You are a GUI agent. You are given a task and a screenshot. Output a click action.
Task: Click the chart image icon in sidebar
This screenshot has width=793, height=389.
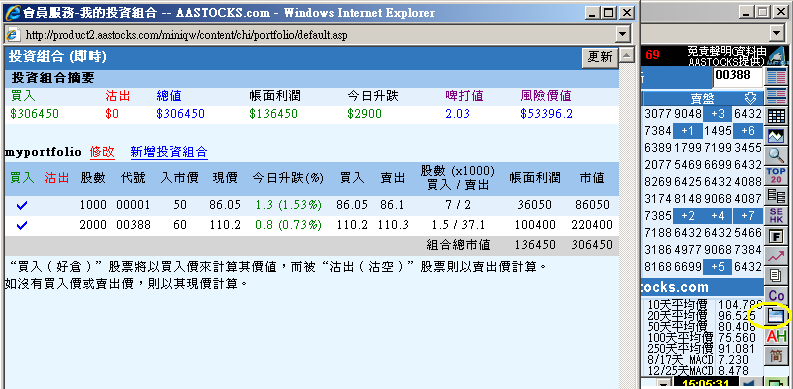775,136
